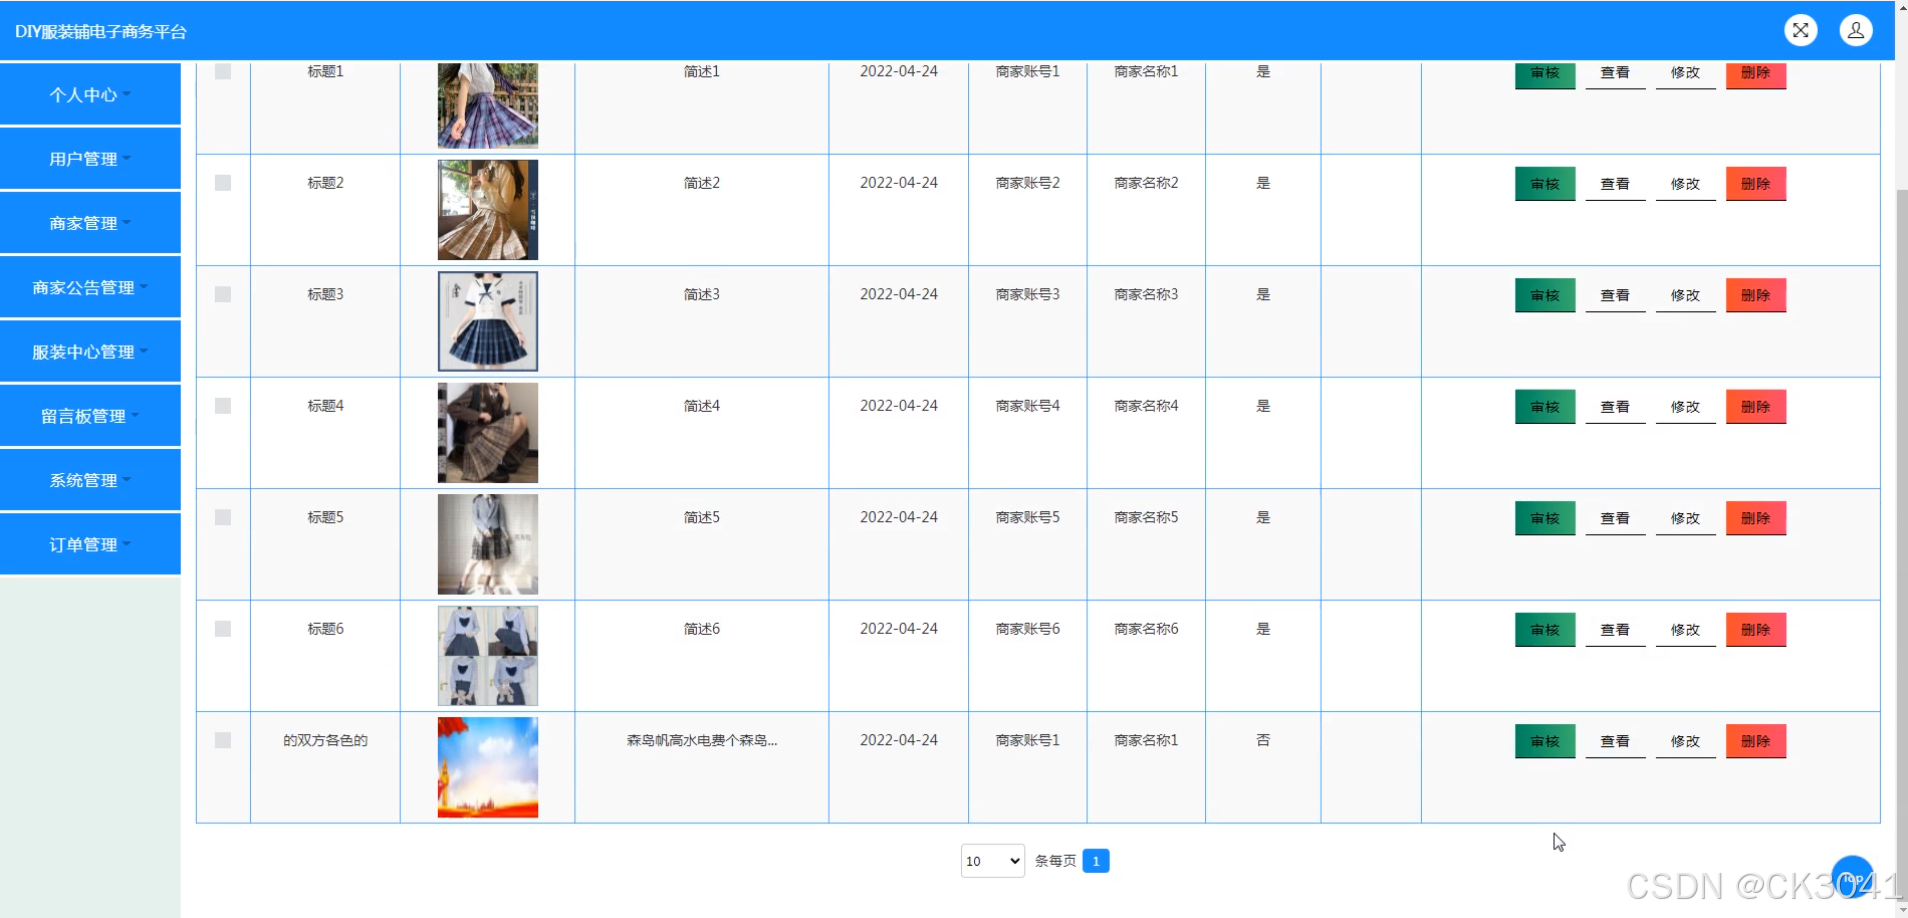Open the sailor uniform thumbnail in 标题3 row
The width and height of the screenshot is (1908, 918).
click(488, 321)
